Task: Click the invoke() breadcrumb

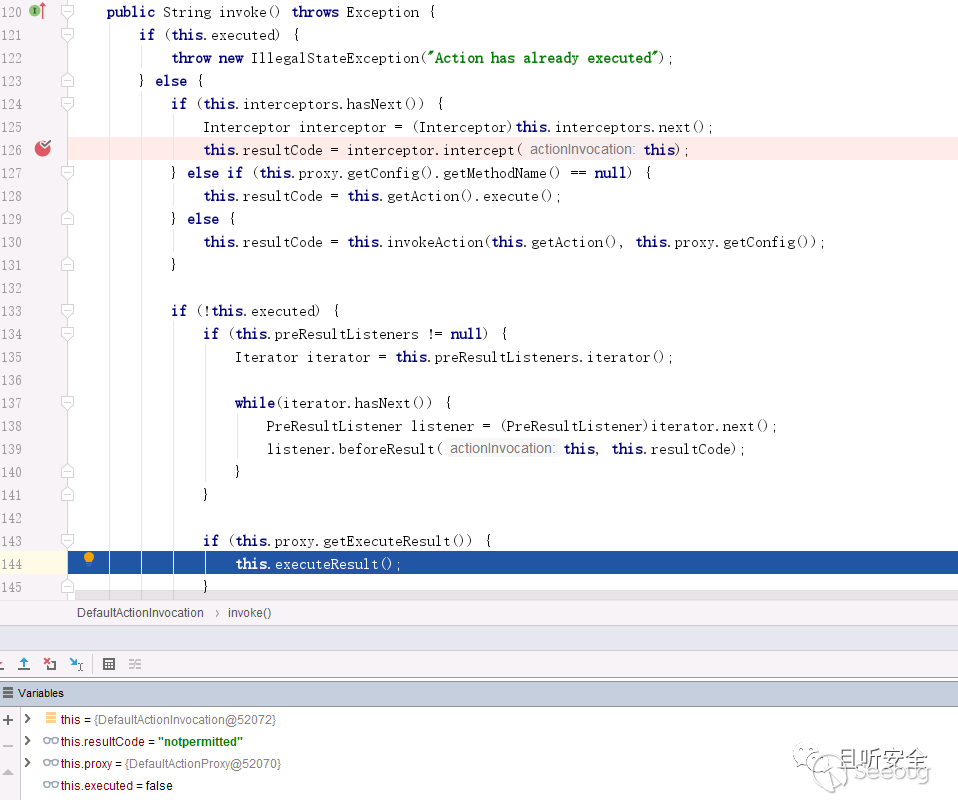Action: coord(249,612)
